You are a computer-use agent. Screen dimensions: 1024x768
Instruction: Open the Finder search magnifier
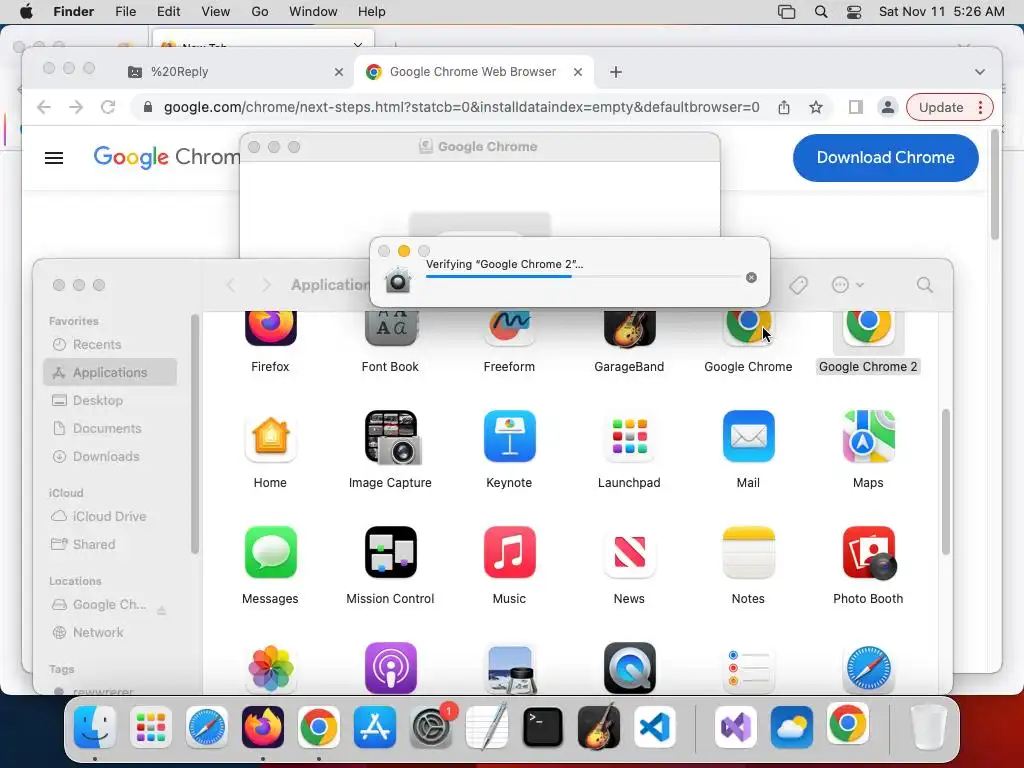tap(924, 285)
